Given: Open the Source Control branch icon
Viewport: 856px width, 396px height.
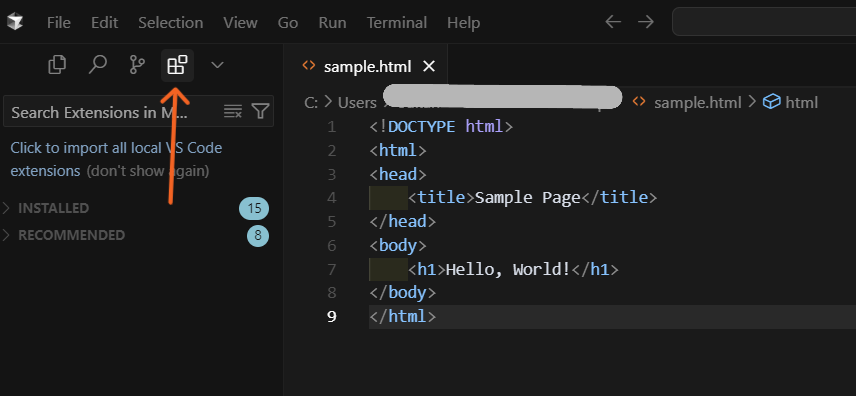Looking at the screenshot, I should coord(136,65).
